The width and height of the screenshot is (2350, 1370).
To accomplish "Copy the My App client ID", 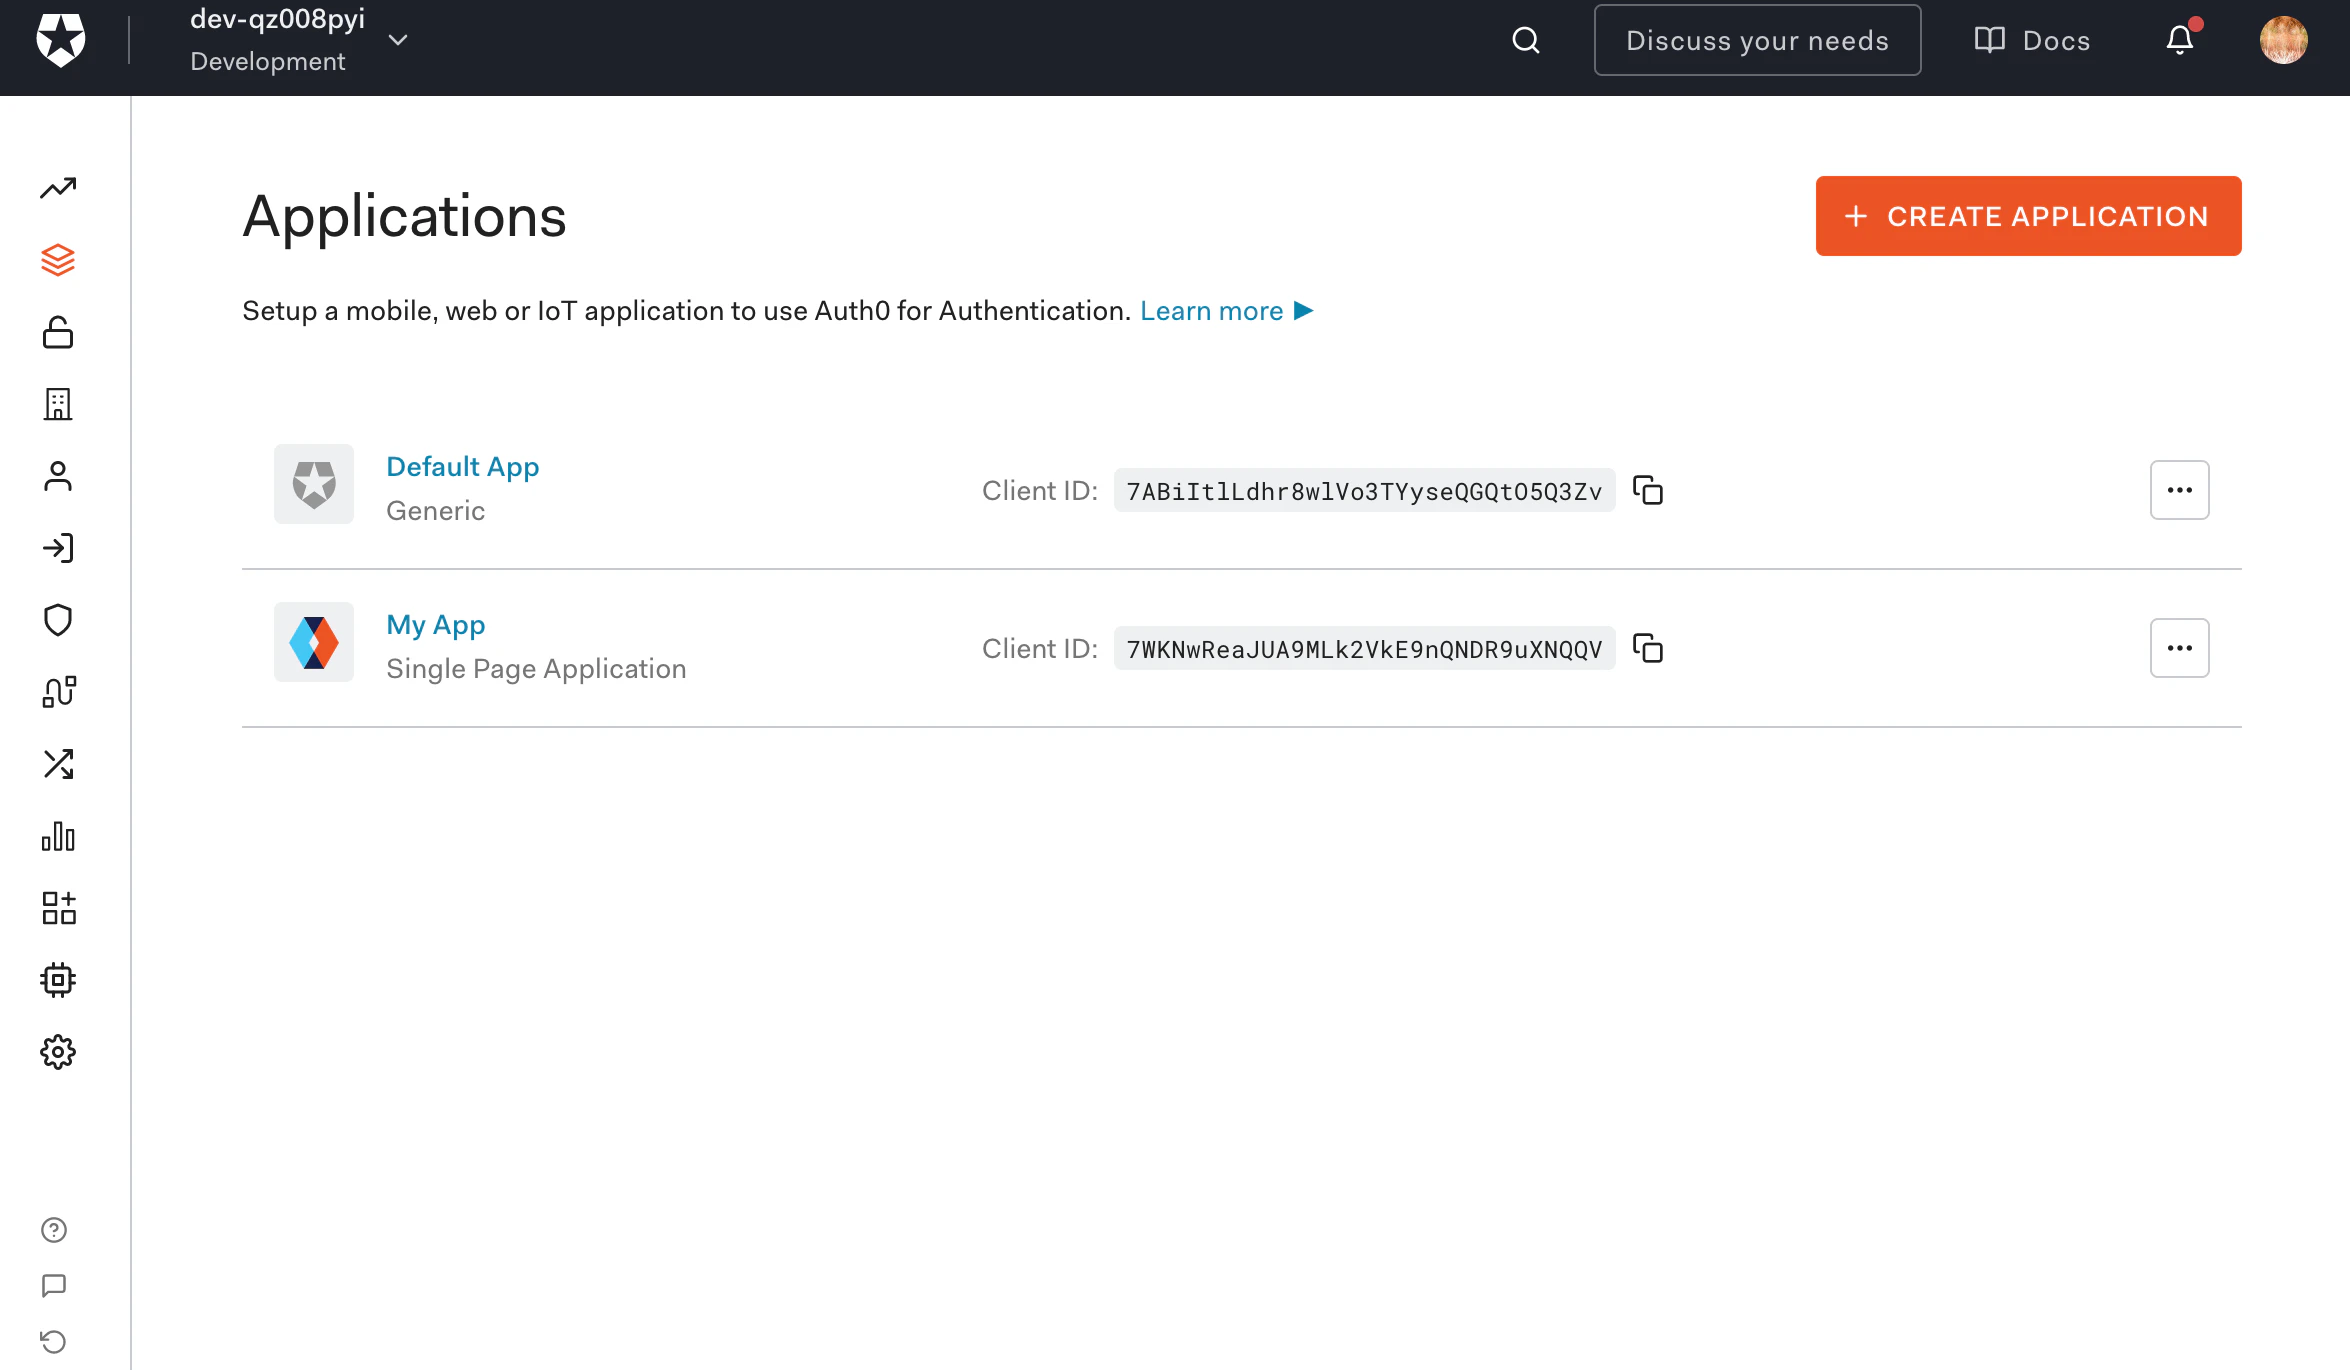I will pyautogui.click(x=1648, y=648).
